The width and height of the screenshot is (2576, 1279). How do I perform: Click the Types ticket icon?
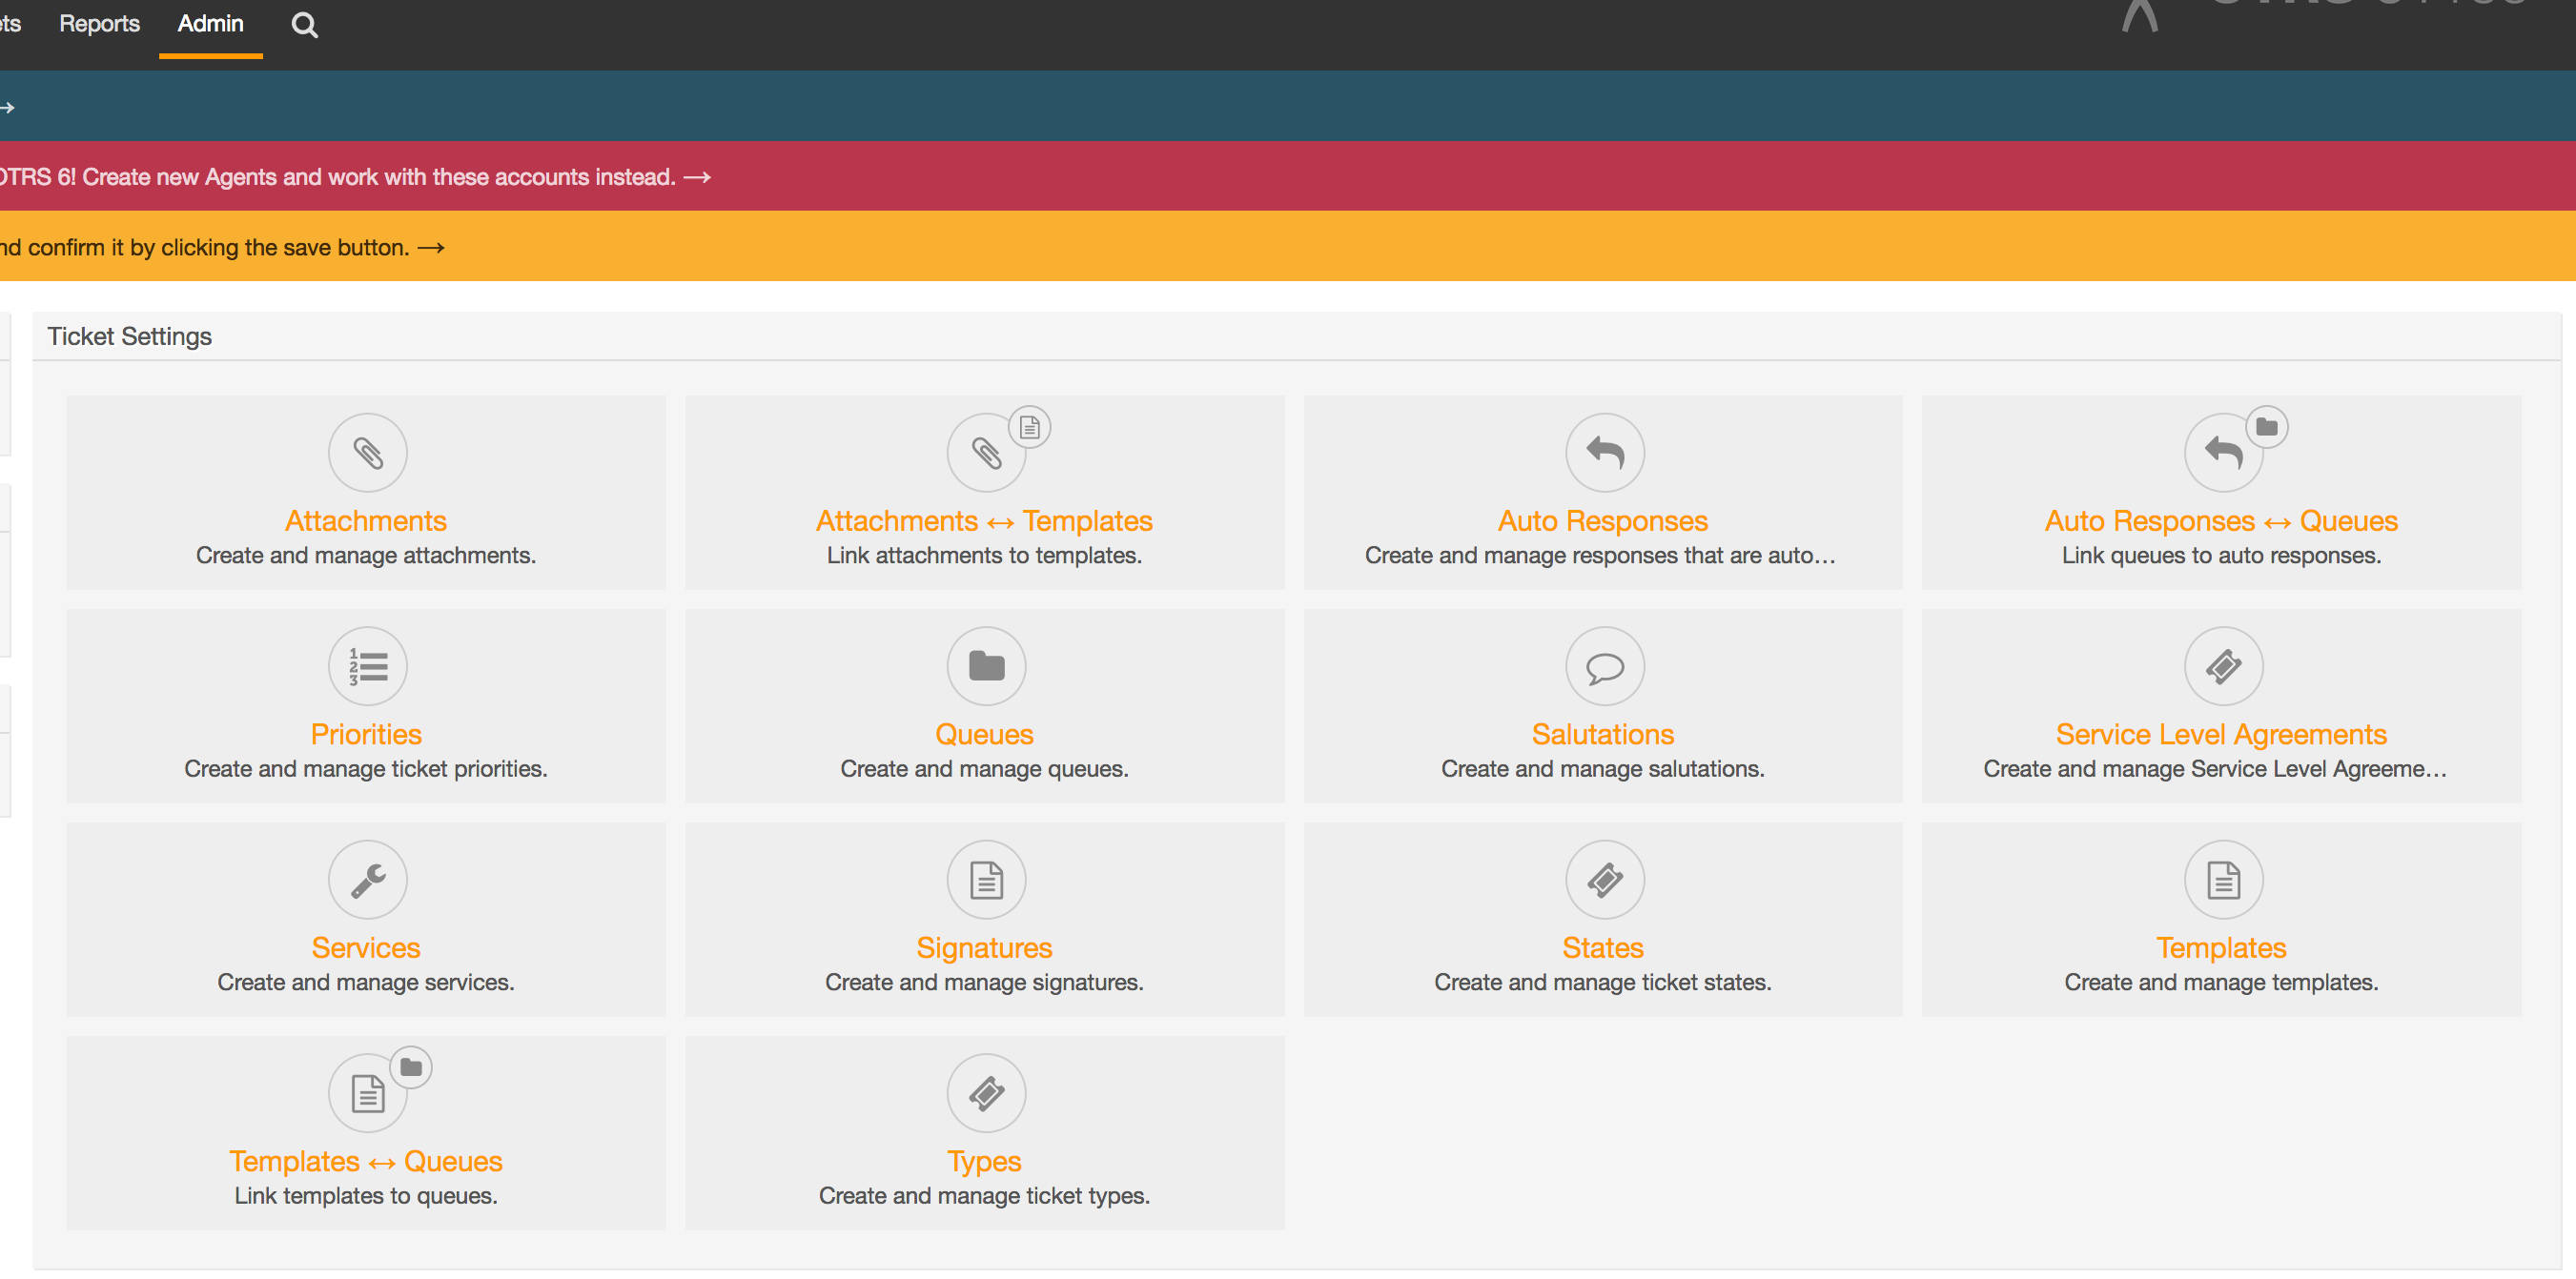985,1093
